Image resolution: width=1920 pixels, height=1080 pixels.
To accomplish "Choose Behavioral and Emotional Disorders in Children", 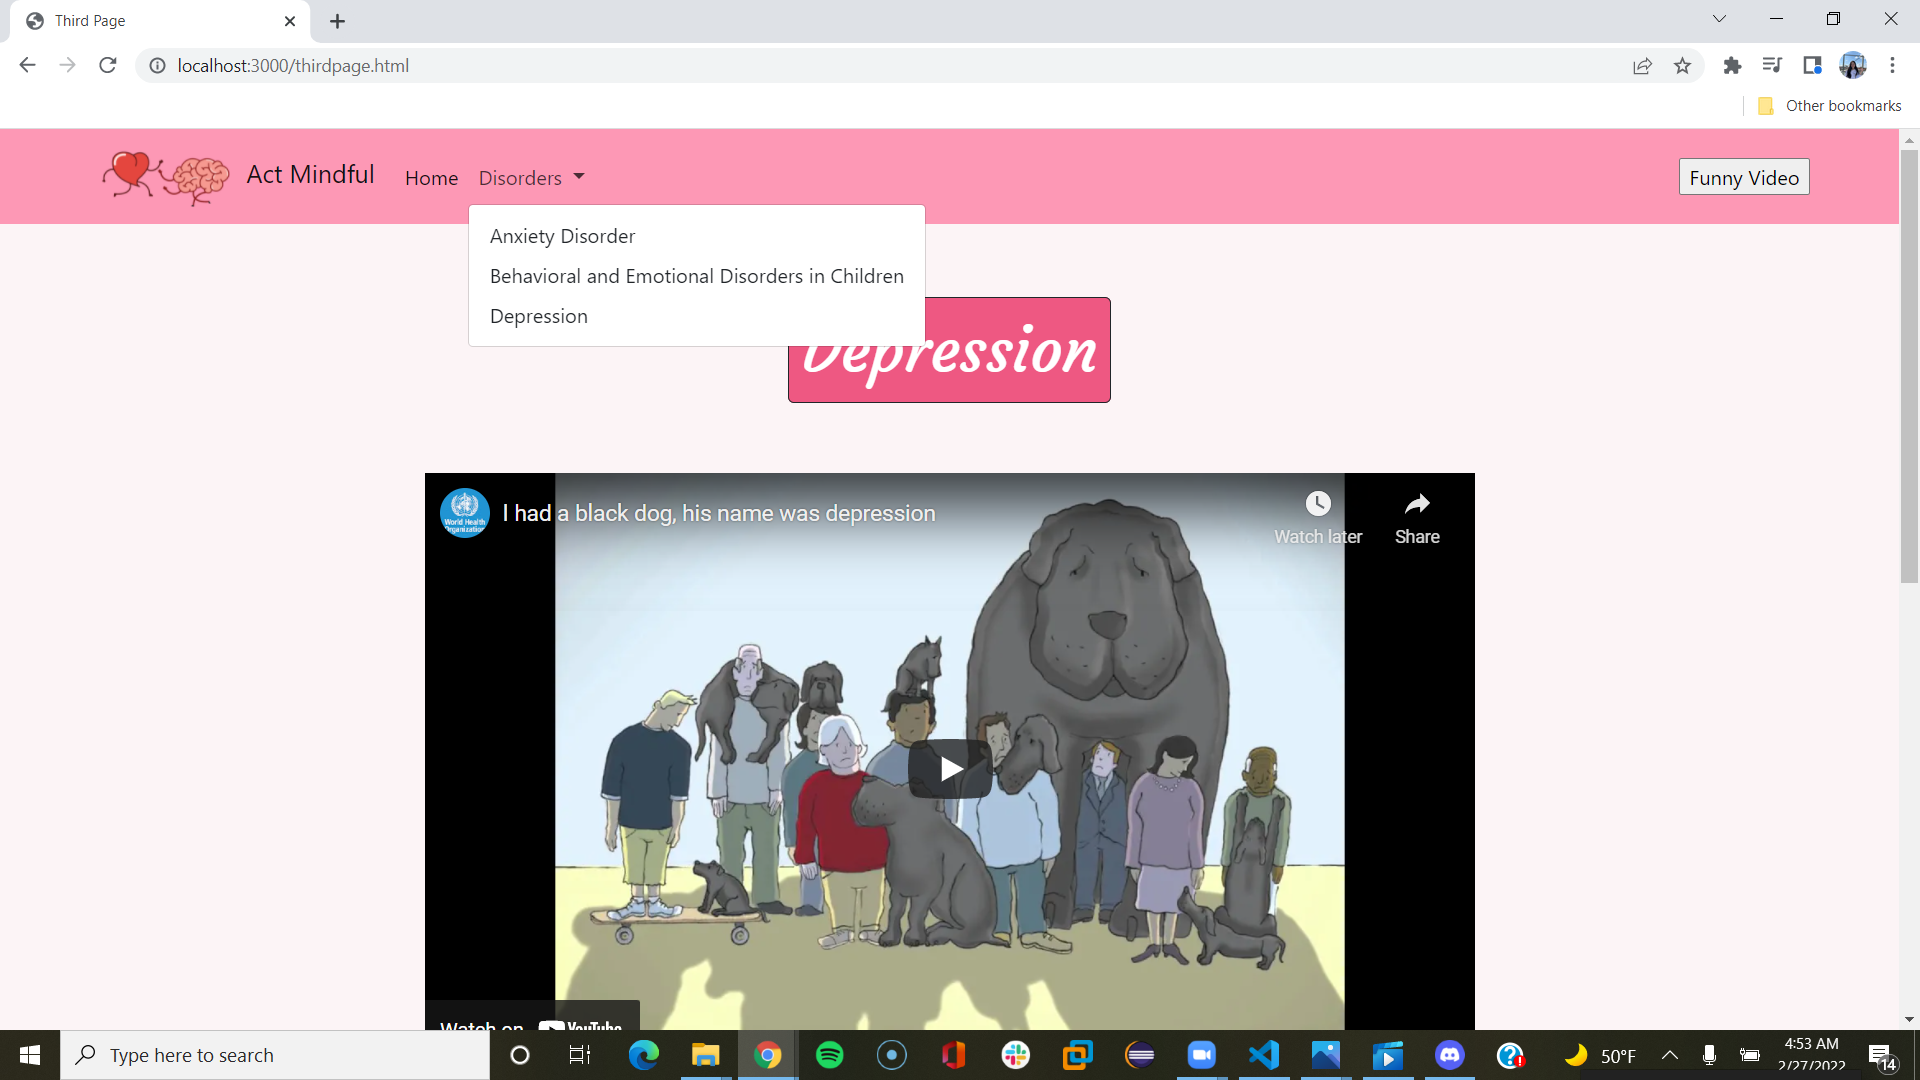I will (696, 276).
